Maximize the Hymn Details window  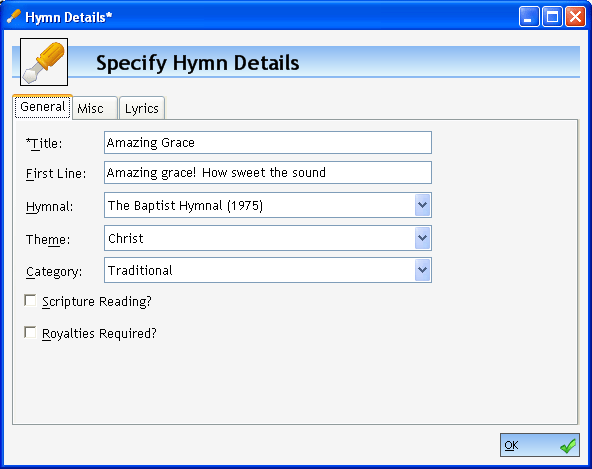pos(552,17)
